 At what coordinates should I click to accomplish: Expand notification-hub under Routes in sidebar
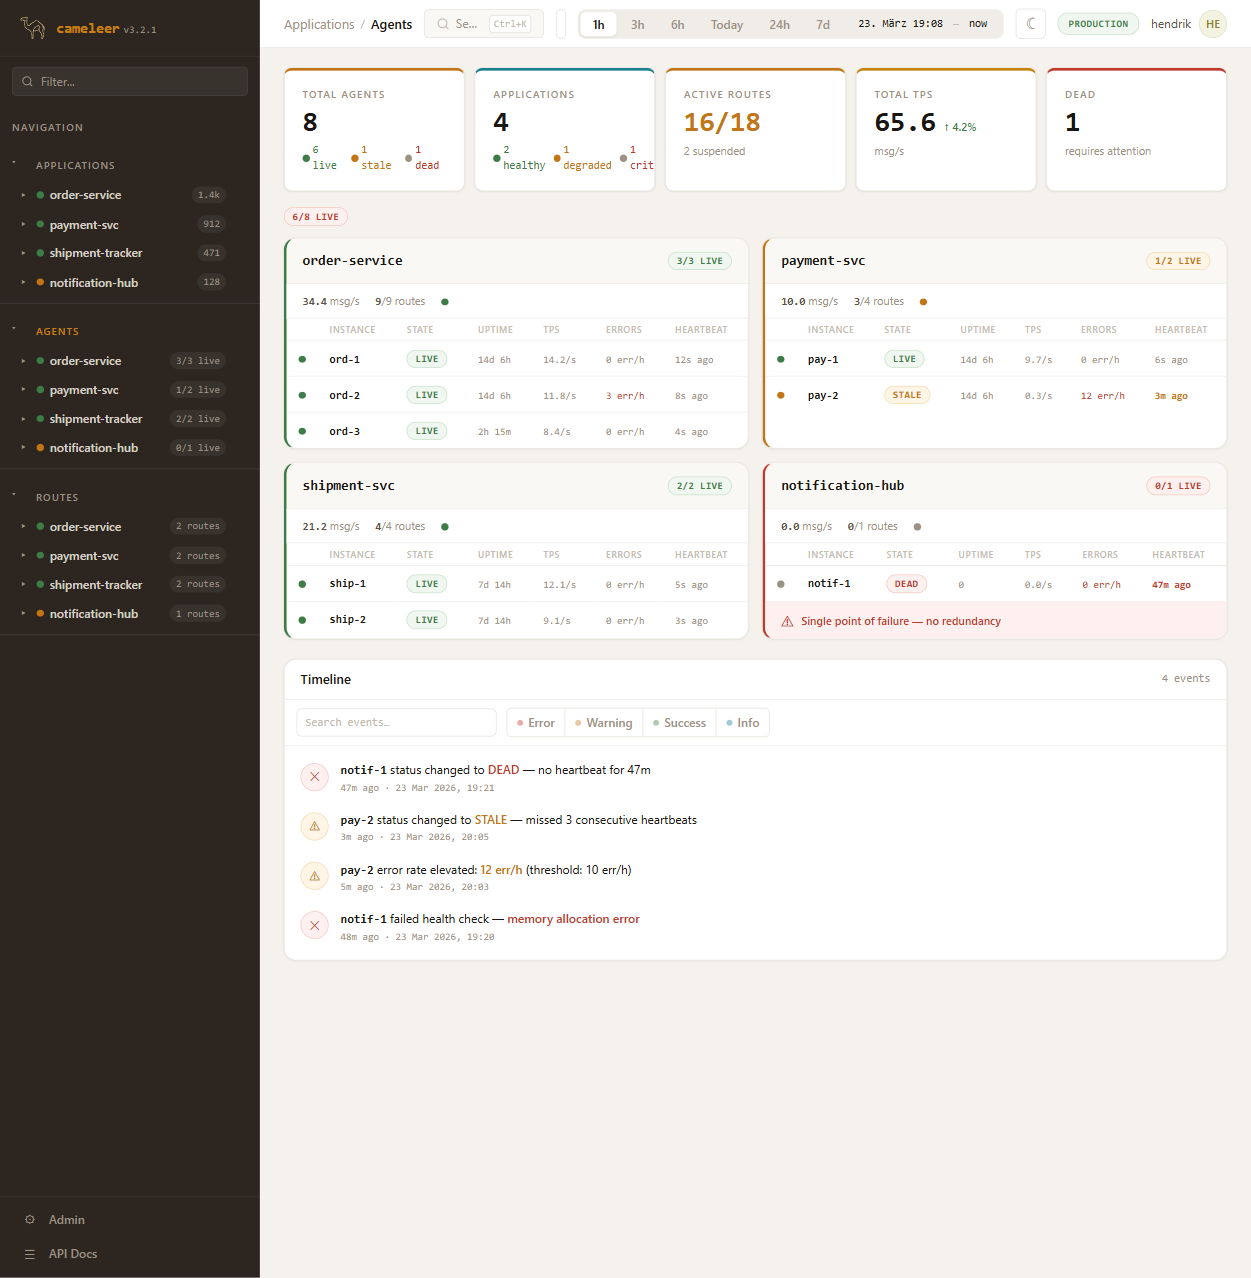[x=23, y=614]
